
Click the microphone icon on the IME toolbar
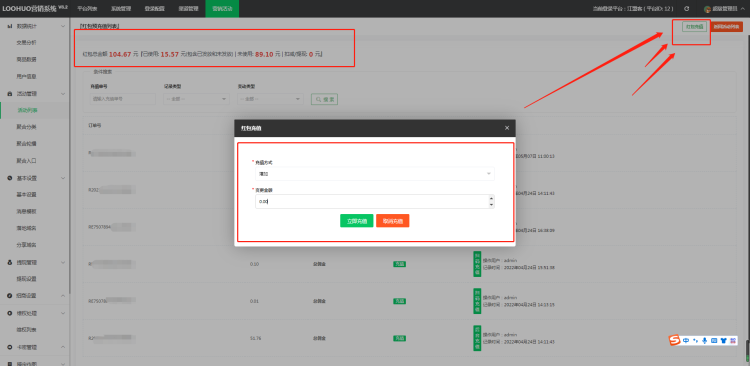[705, 341]
